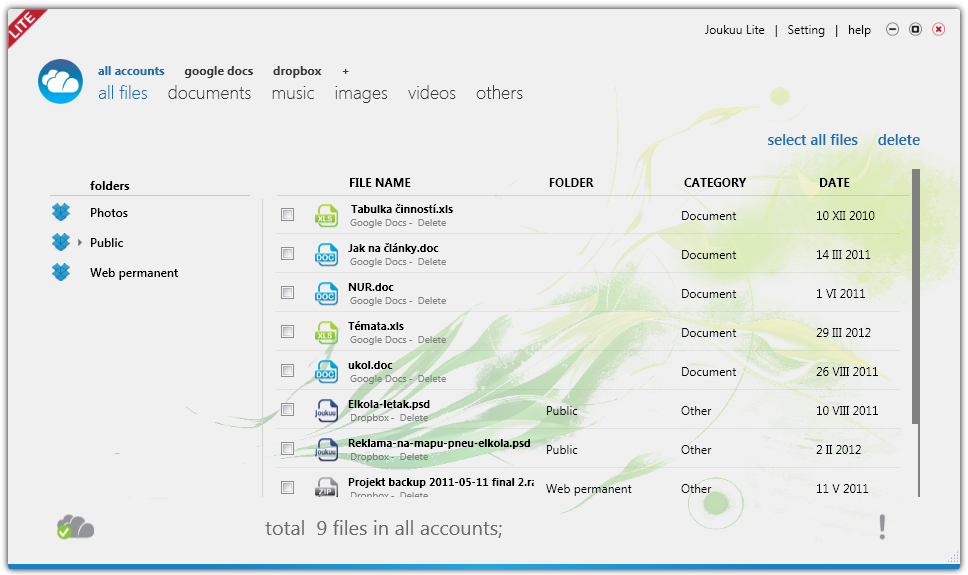The width and height of the screenshot is (968, 575).
Task: Click the Dropbox icon beside Web permanent
Action: (61, 272)
